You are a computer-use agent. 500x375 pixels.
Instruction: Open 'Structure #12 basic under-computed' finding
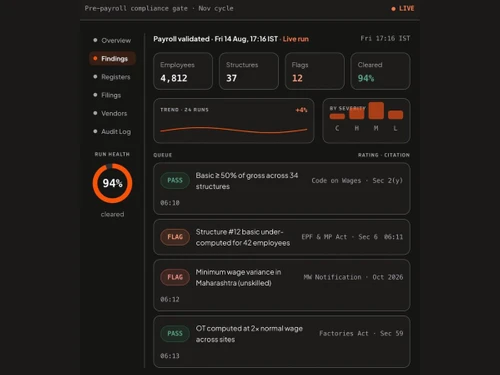pos(282,237)
